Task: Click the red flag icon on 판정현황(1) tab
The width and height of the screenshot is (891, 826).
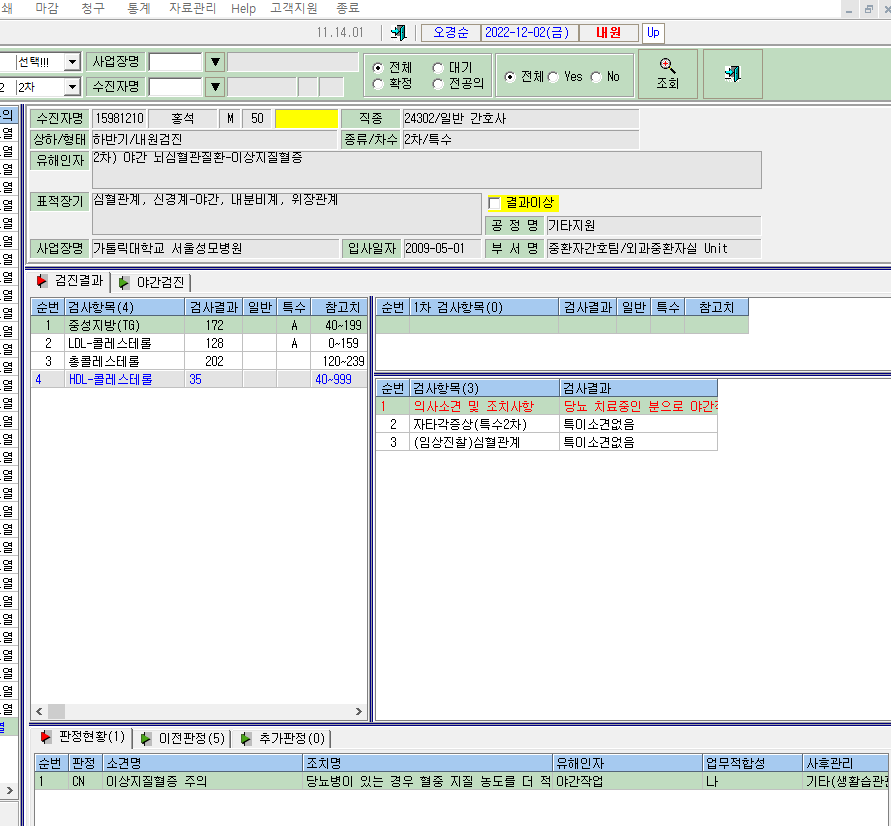Action: (45, 737)
